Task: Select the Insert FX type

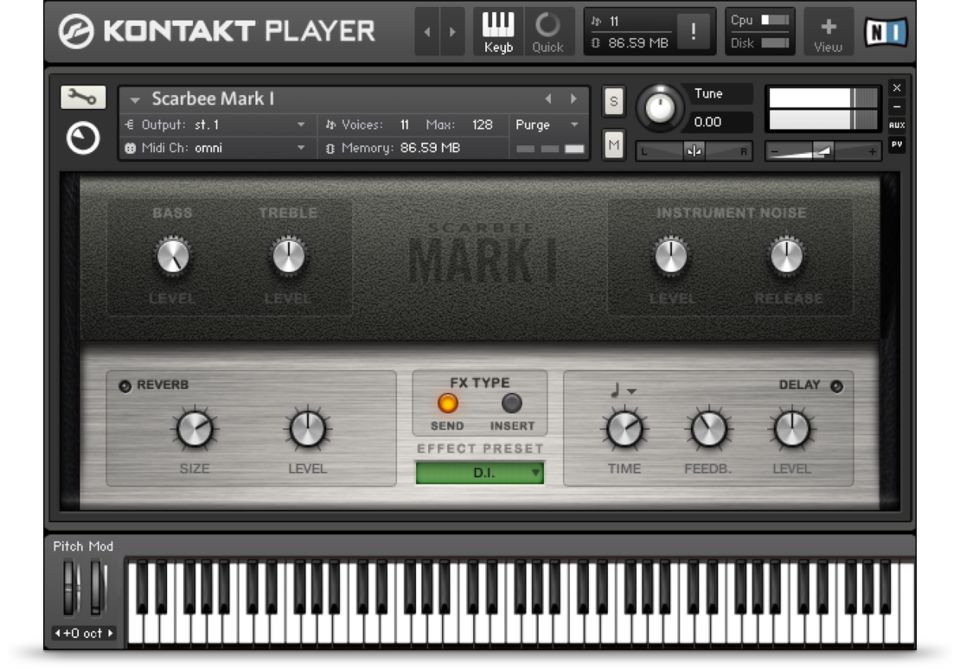Action: 511,404
